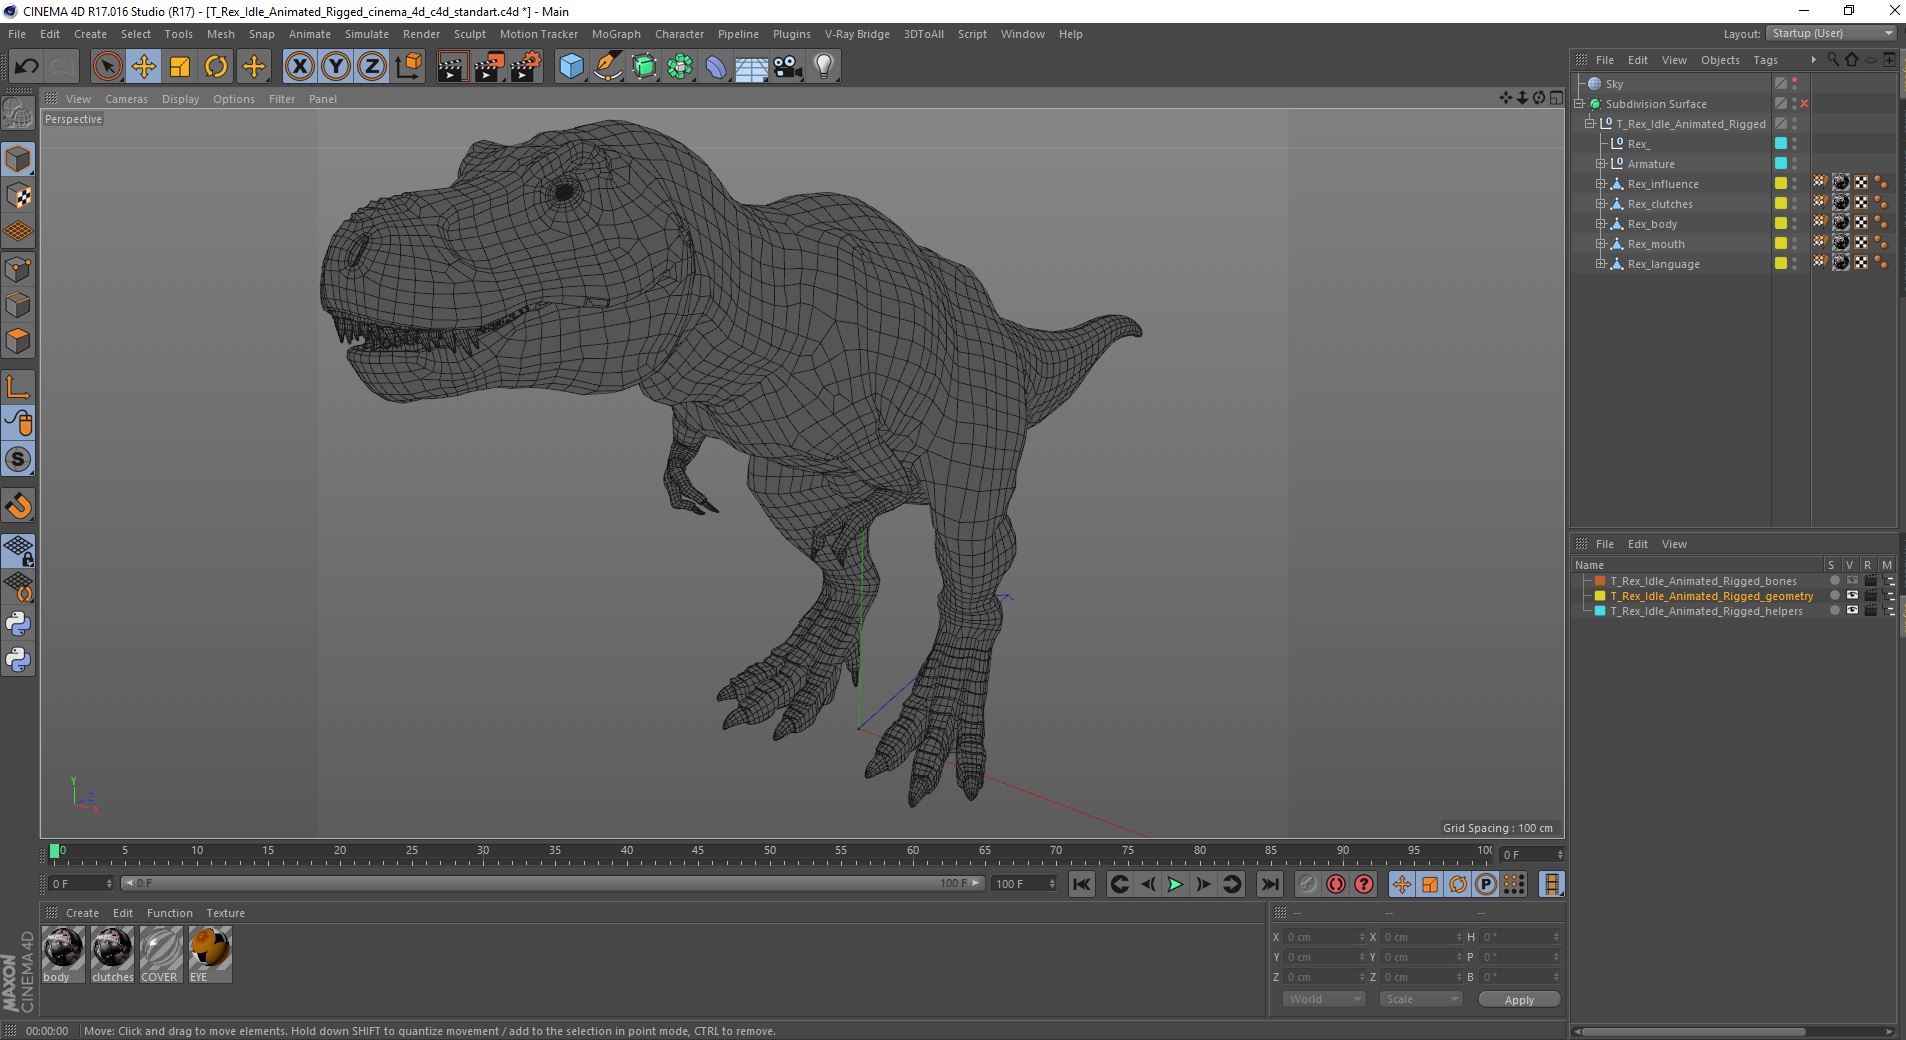The height and width of the screenshot is (1040, 1906).
Task: Toggle X axis lock
Action: pyautogui.click(x=299, y=67)
